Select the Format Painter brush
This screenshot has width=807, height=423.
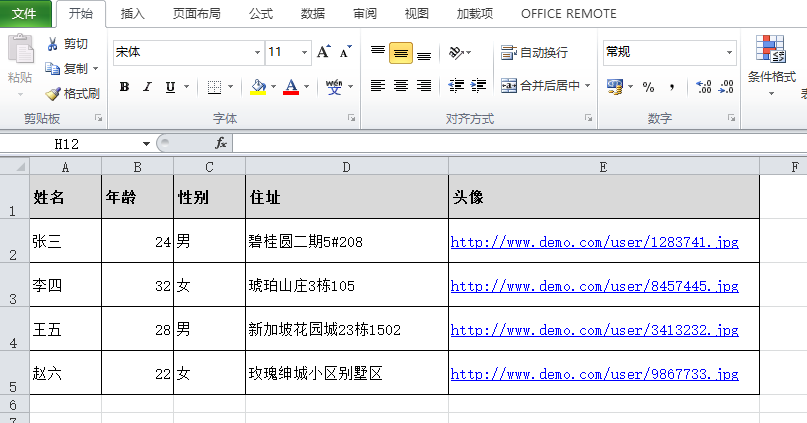coord(73,94)
